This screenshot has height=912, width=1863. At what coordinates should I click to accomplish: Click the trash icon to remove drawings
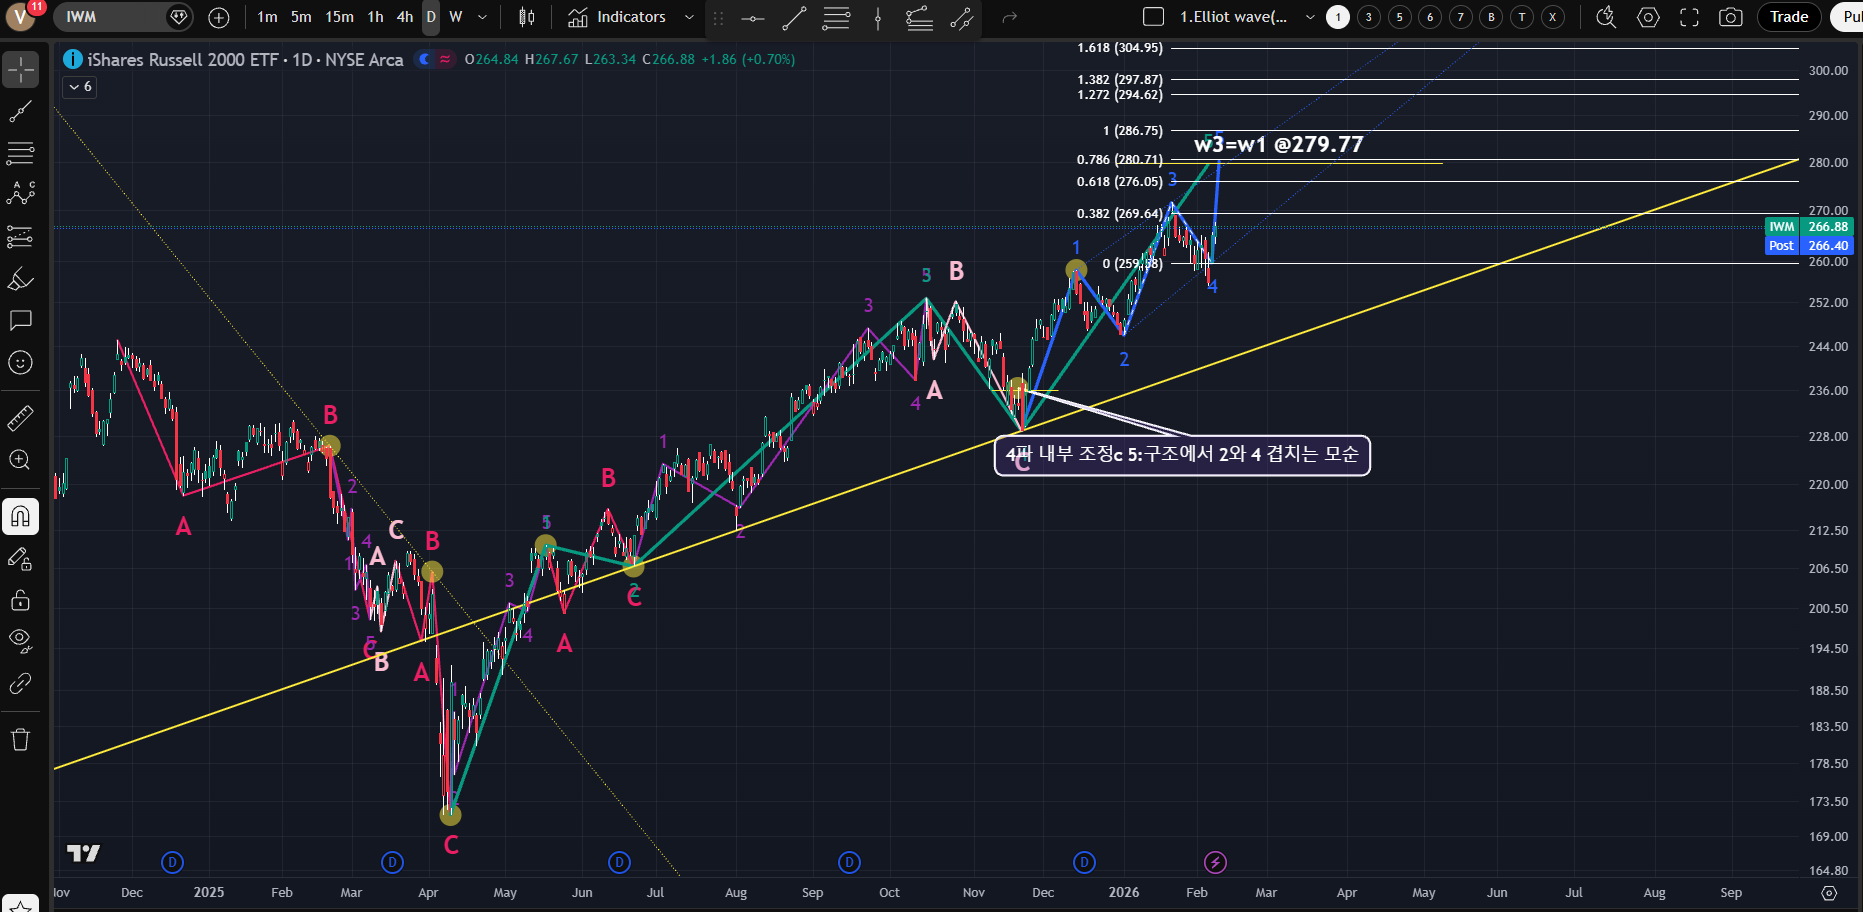tap(20, 740)
